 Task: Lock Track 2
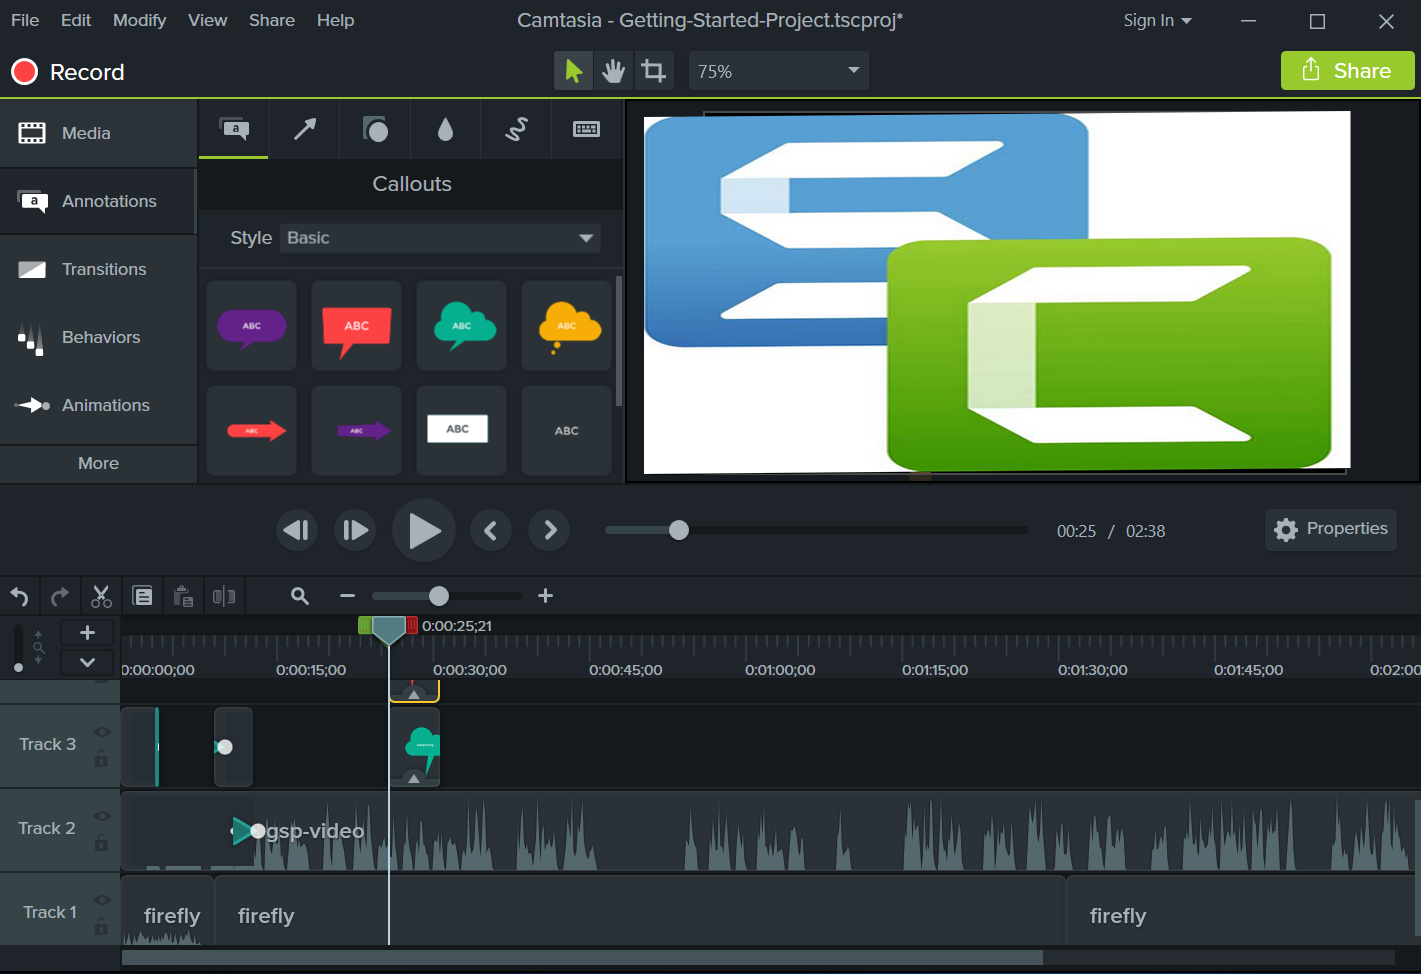point(101,842)
